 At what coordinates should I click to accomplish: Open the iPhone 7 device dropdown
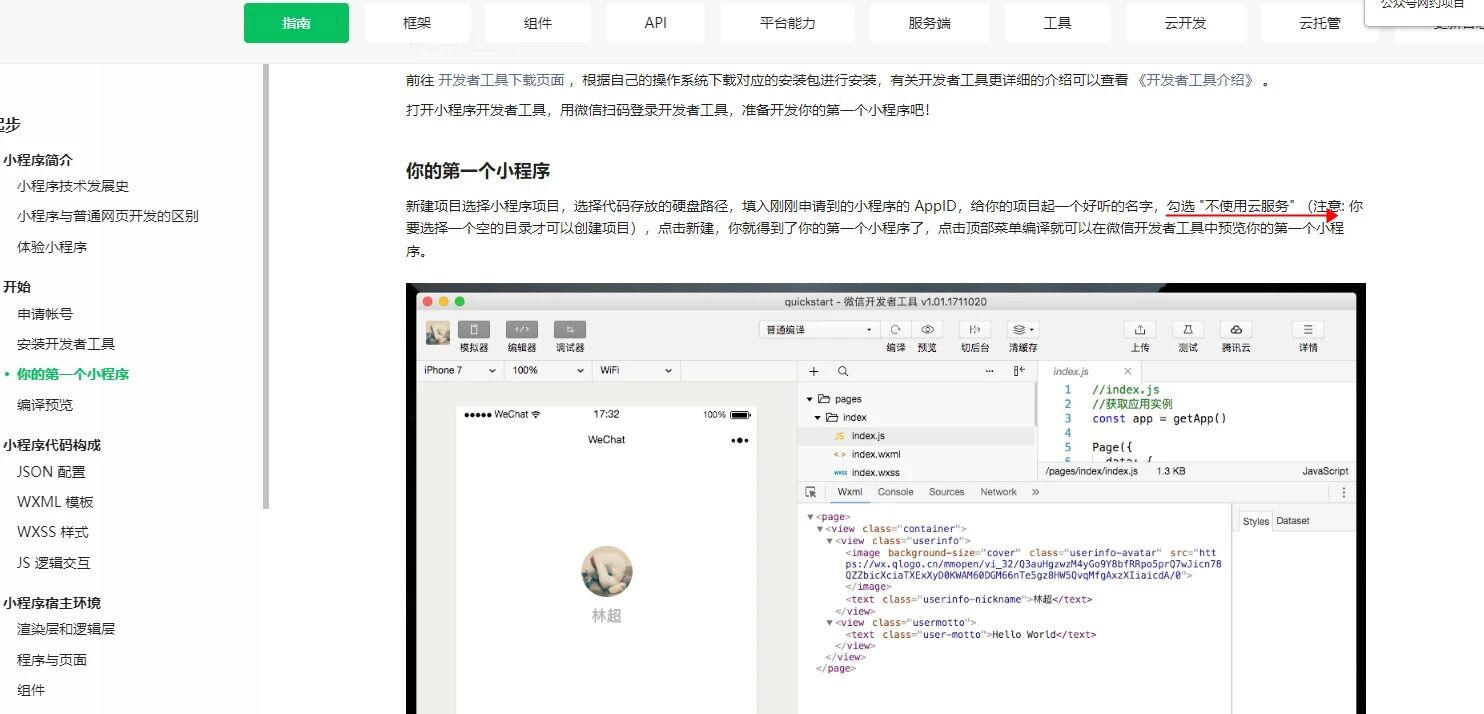click(x=460, y=370)
